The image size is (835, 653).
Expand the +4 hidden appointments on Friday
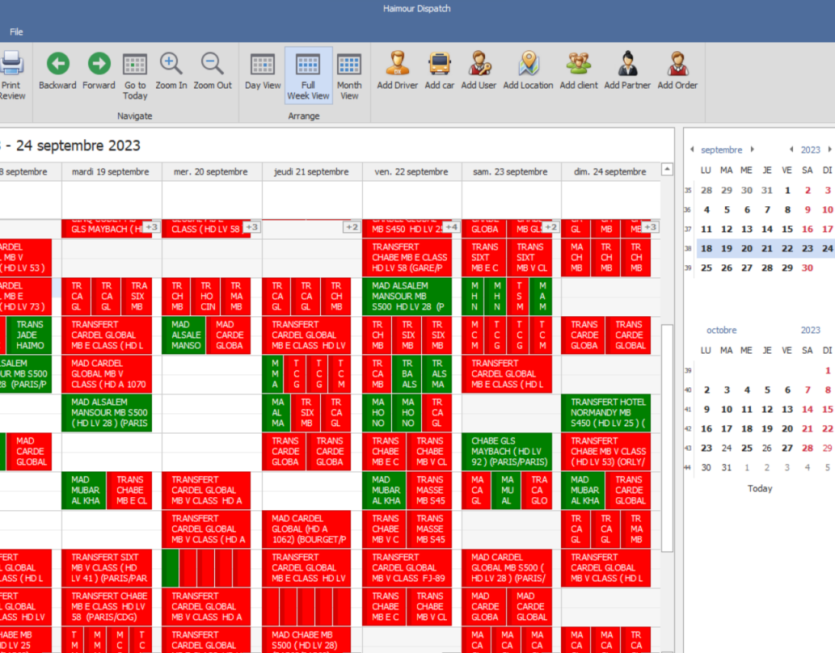451,227
